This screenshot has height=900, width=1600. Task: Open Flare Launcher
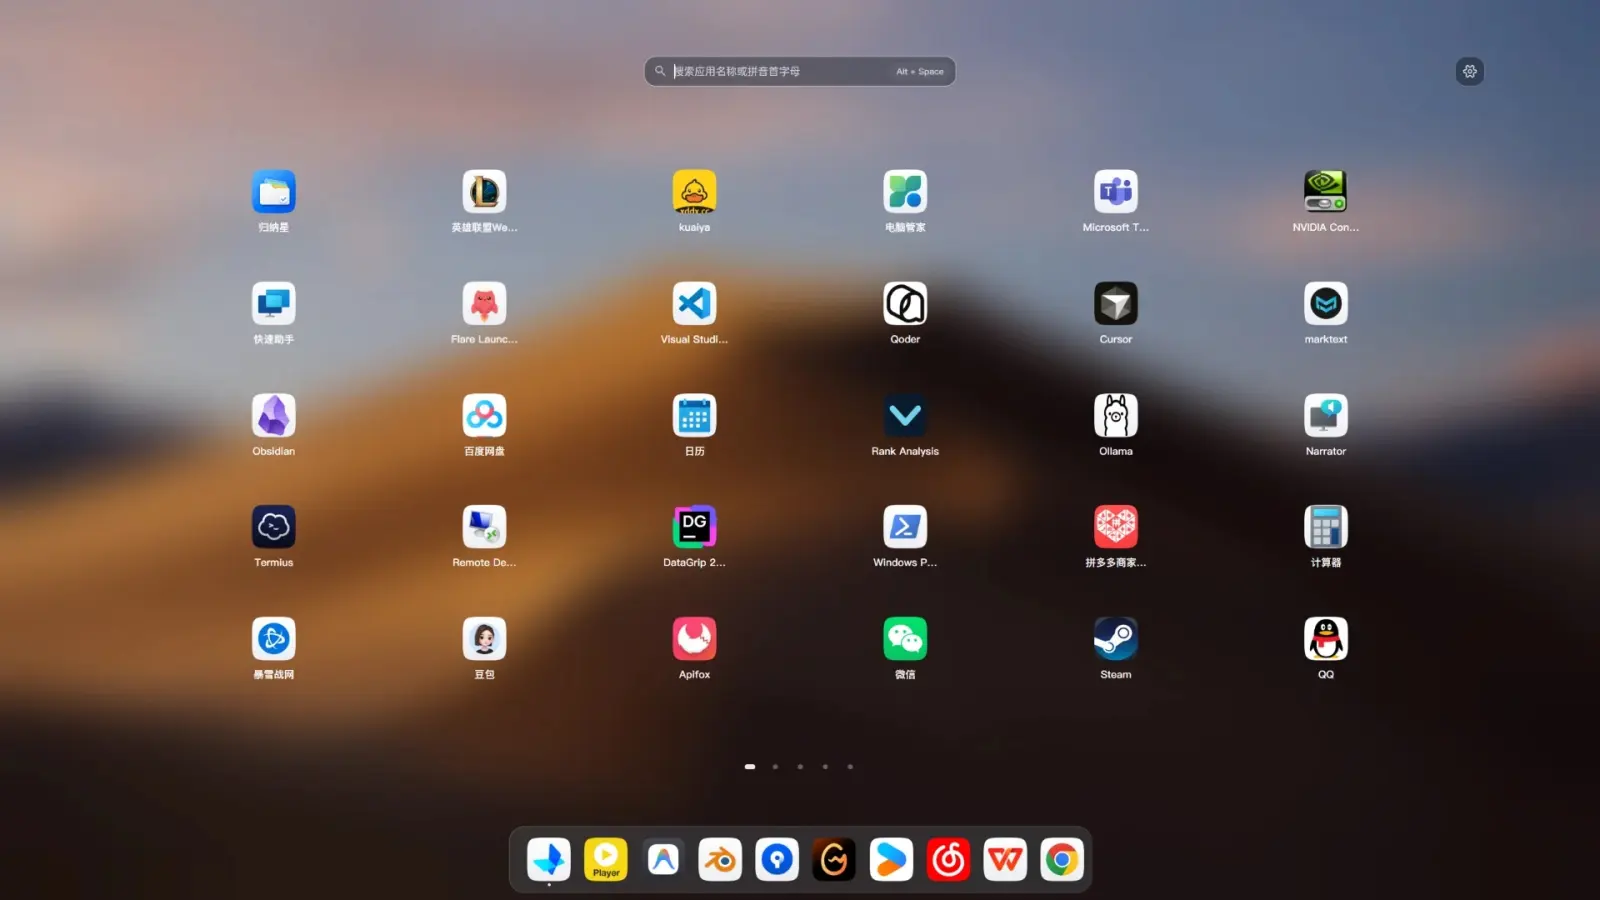[484, 304]
